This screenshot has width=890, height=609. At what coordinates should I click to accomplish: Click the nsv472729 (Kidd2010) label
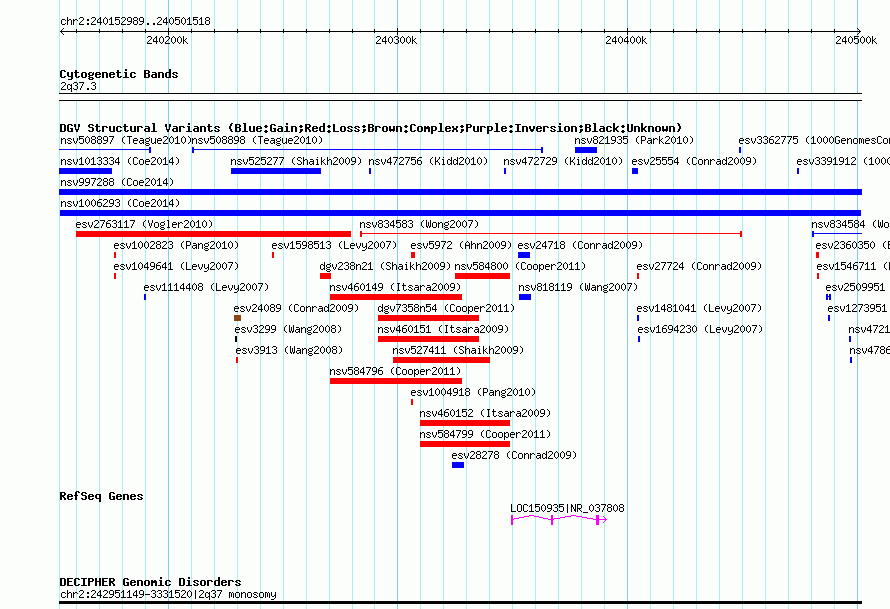(563, 161)
